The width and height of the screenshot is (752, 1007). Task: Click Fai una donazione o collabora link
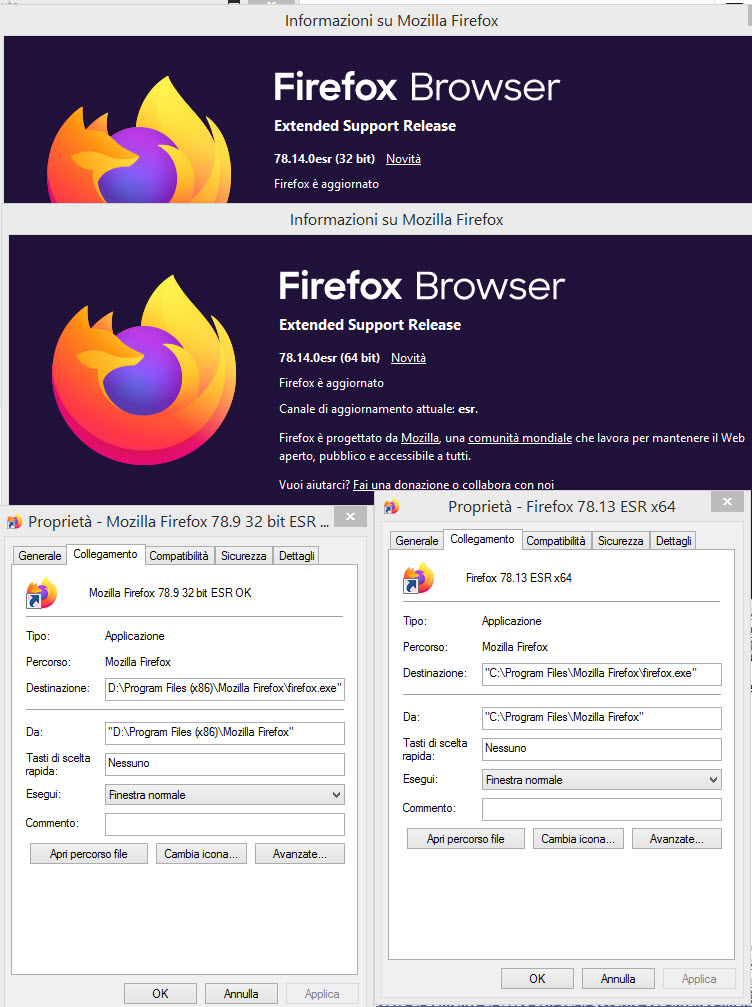coord(453,485)
